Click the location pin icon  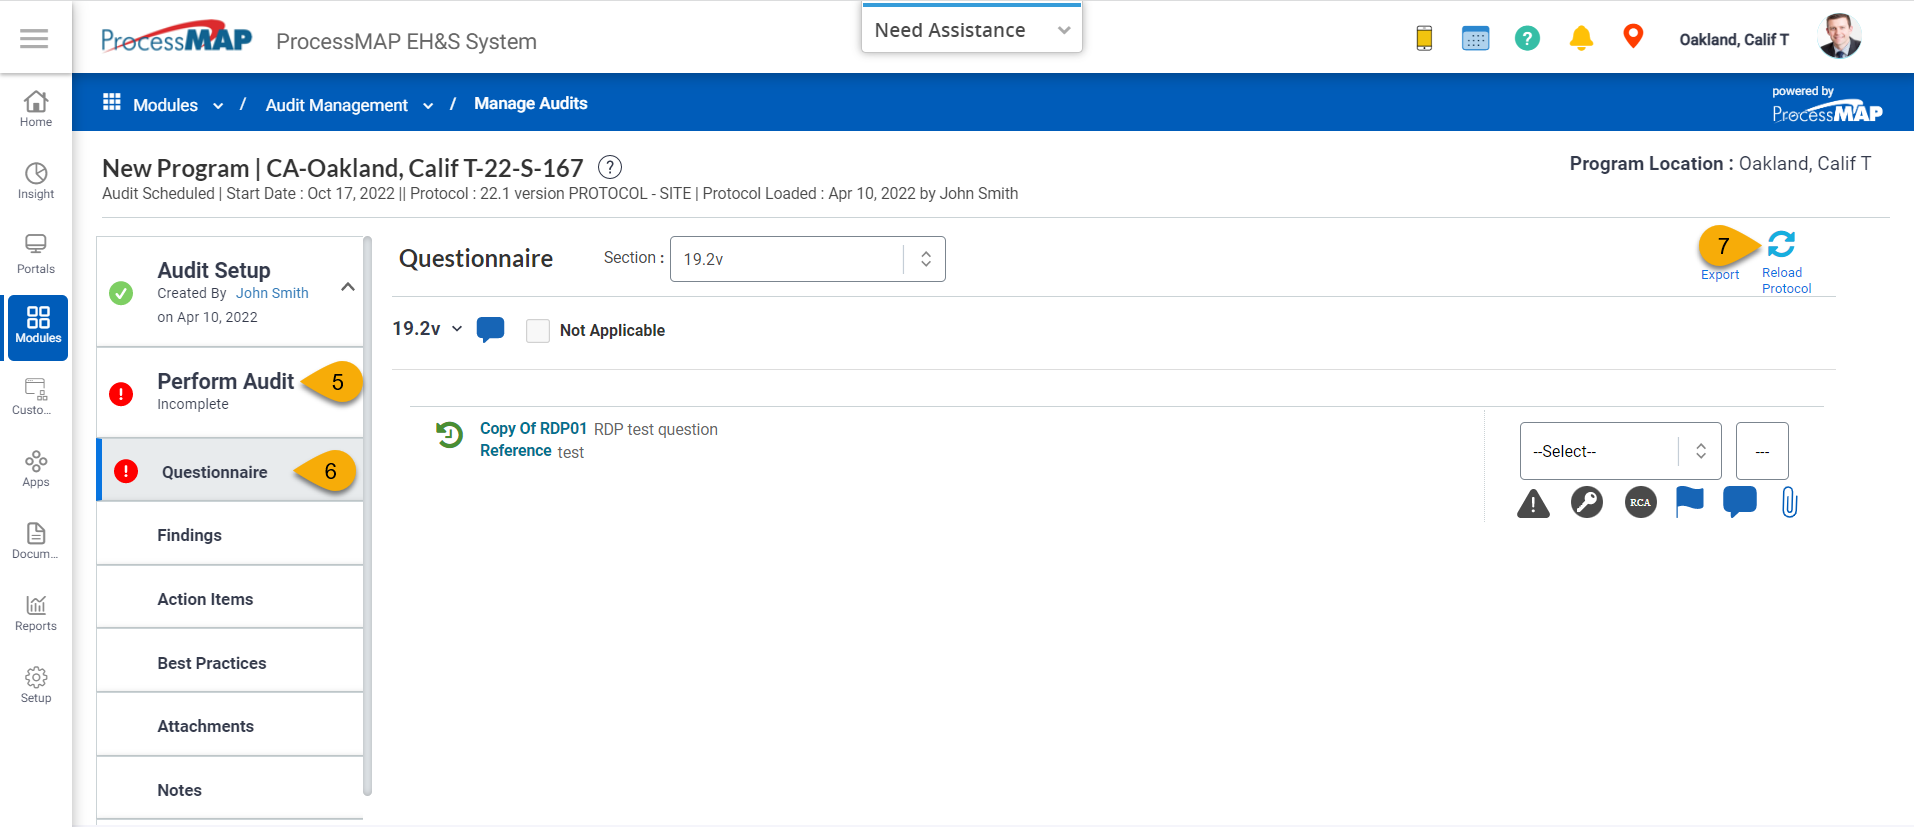(1633, 36)
